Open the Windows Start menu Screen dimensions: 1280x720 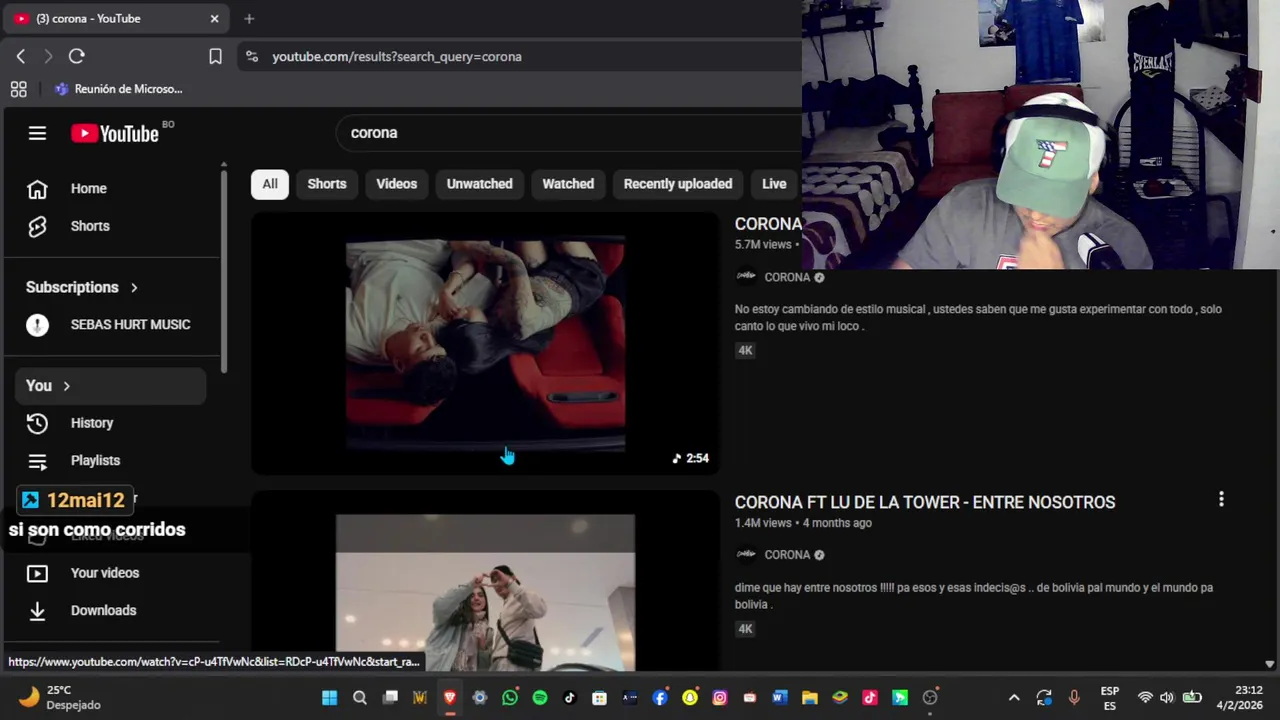coord(329,698)
